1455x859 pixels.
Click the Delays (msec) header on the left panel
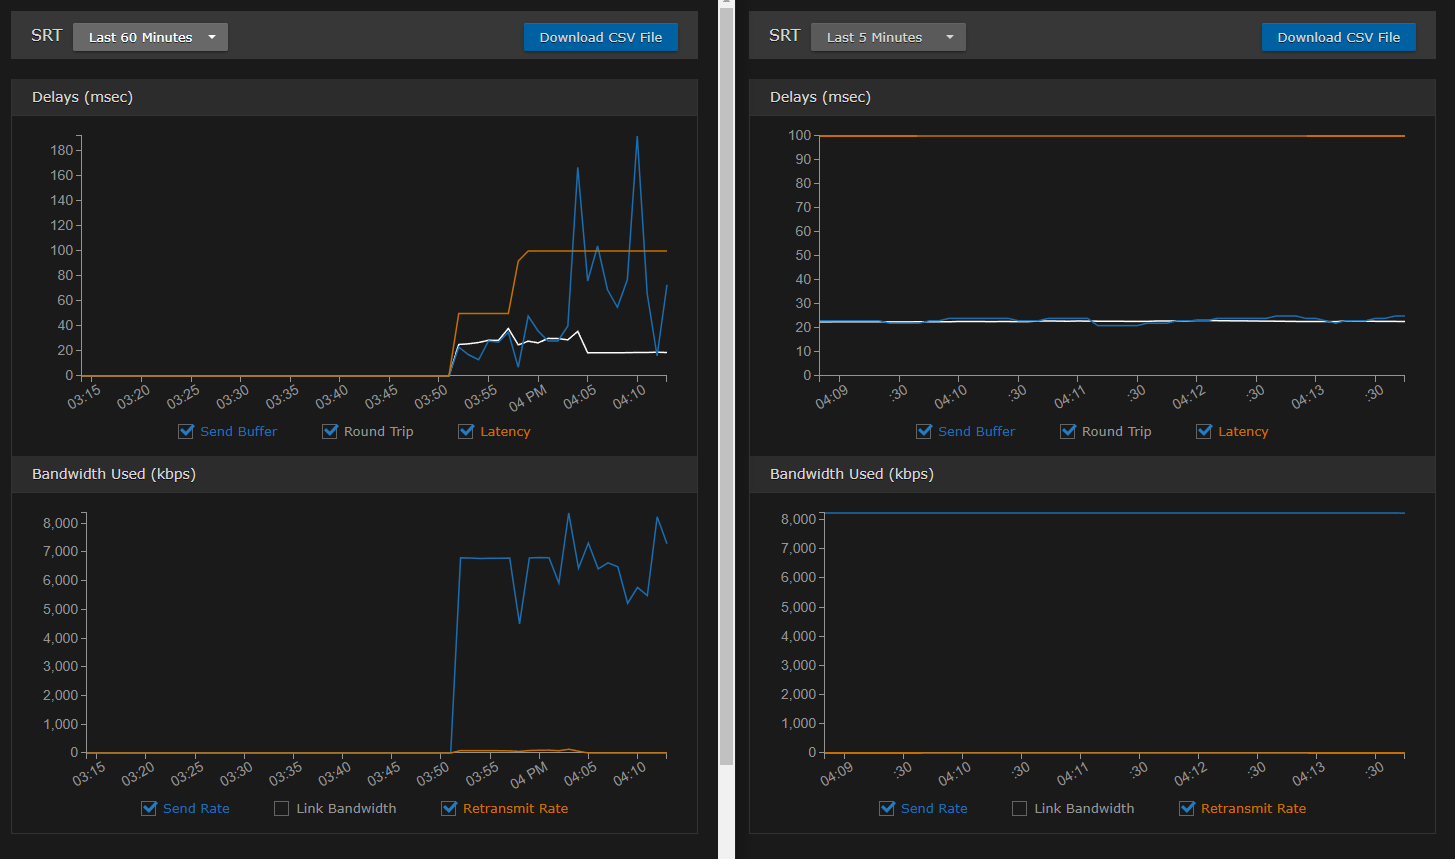click(x=83, y=97)
